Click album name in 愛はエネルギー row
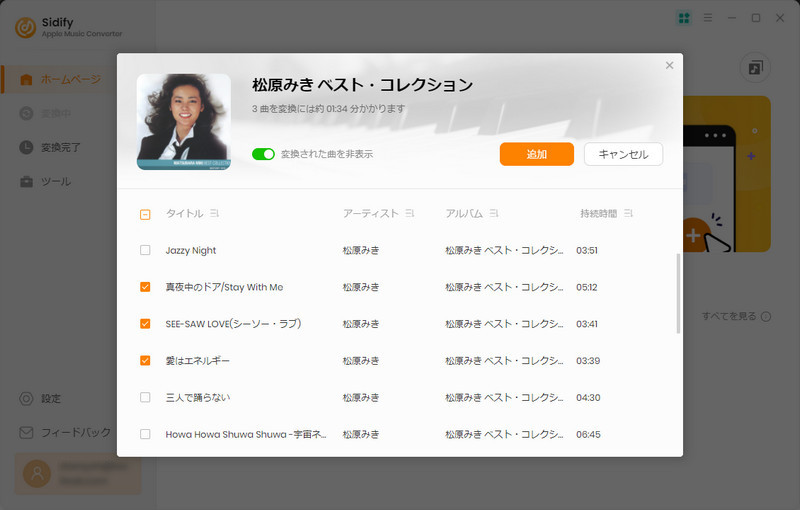Image resolution: width=800 pixels, height=510 pixels. (x=504, y=361)
